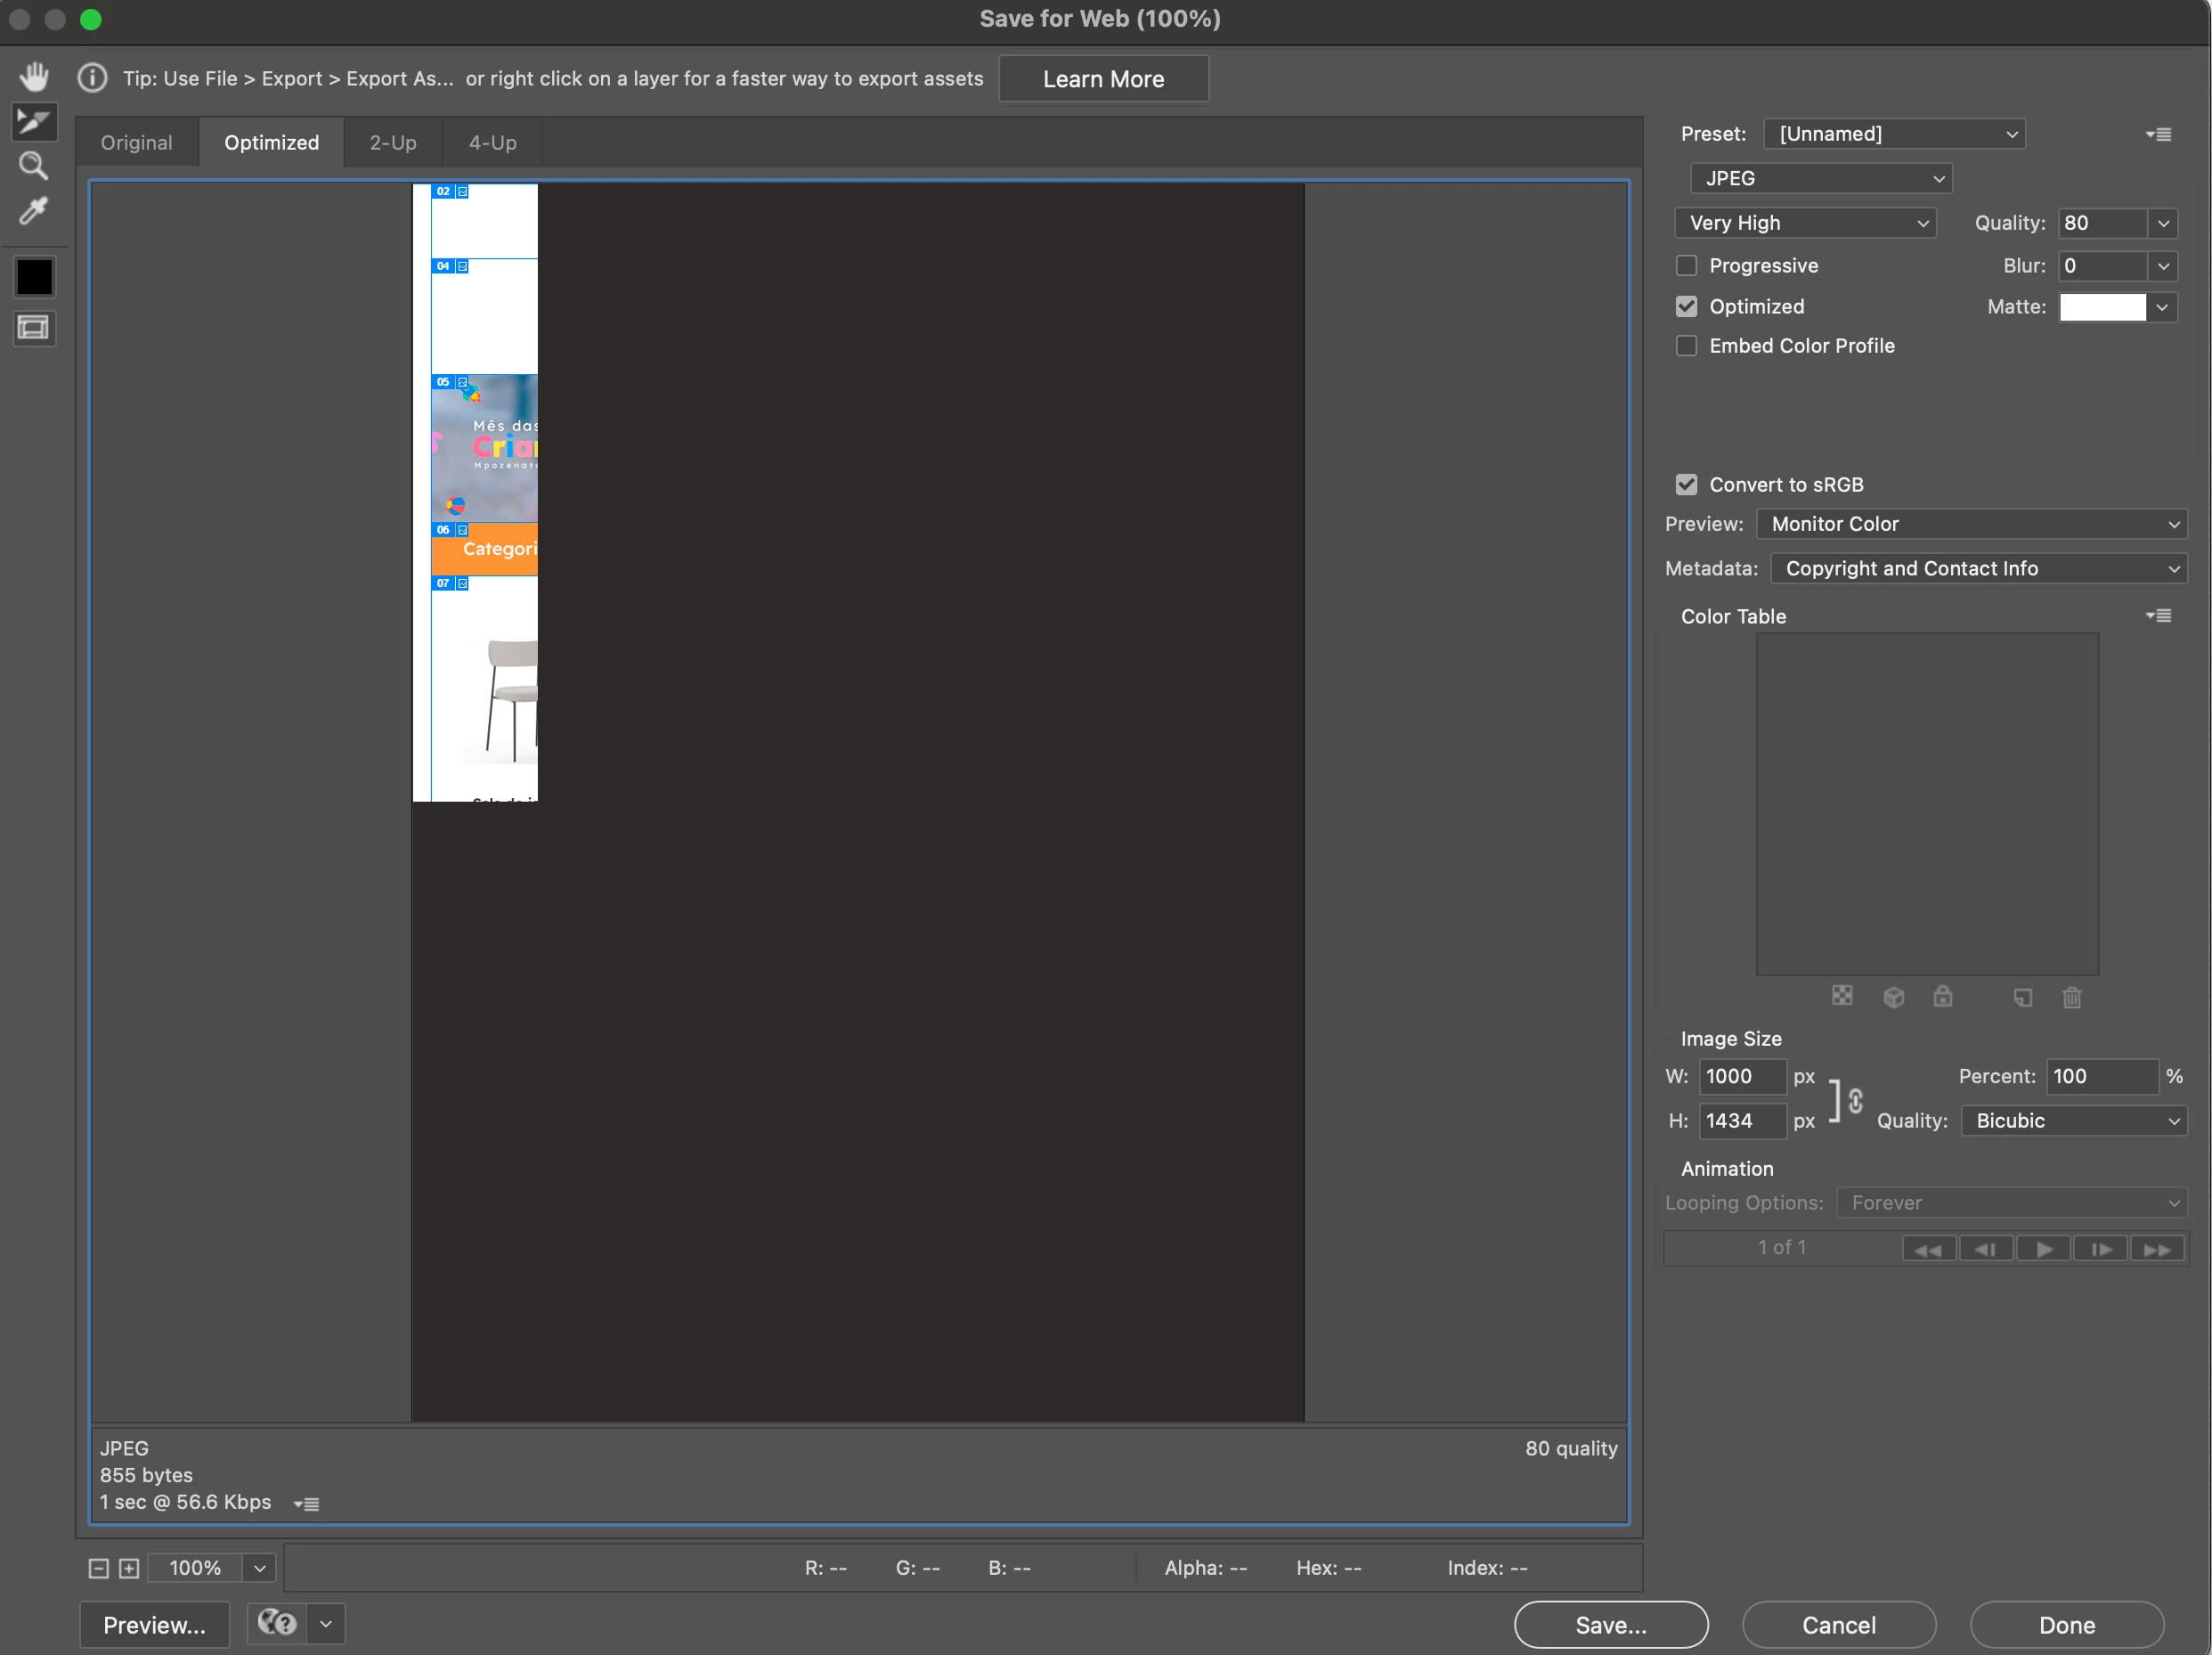This screenshot has height=1655, width=2212.
Task: Click the zoom out minus icon
Action: [98, 1568]
